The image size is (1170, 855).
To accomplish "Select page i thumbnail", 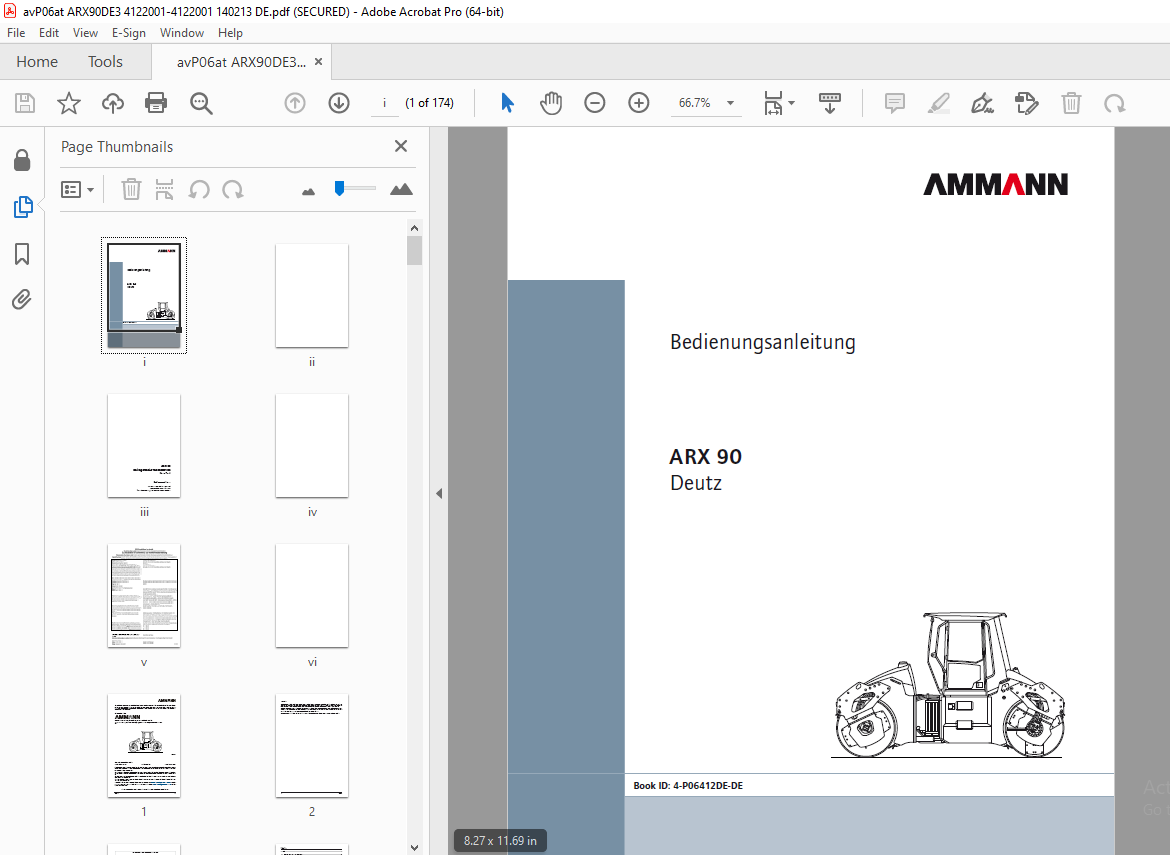I will pos(144,295).
